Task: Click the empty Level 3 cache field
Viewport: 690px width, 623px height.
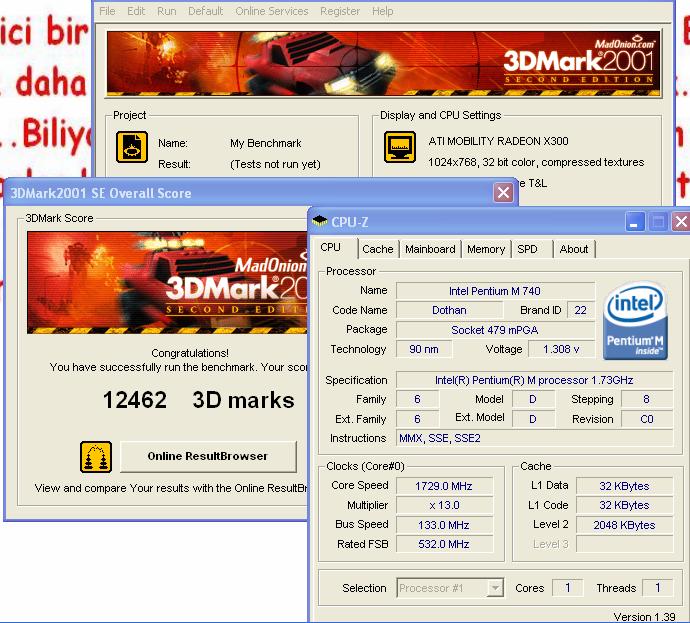Action: pos(624,544)
